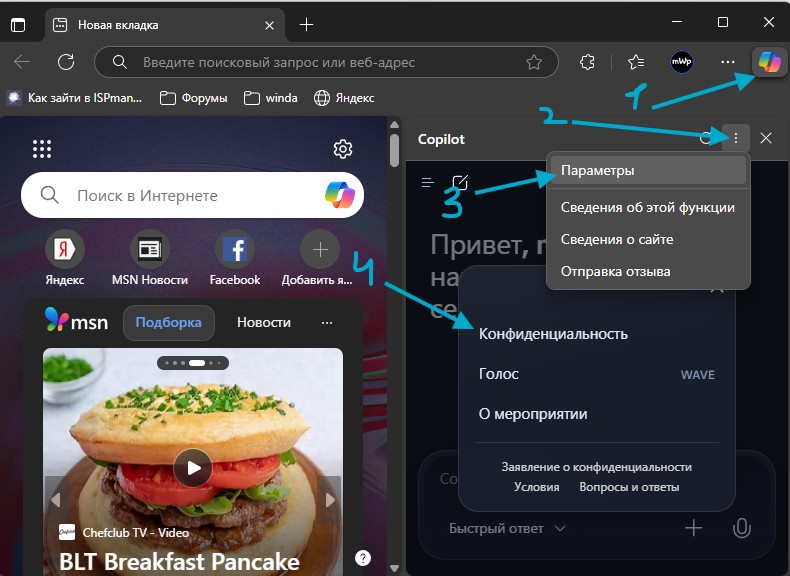Add a quick link with Добавить tile
The height and width of the screenshot is (576, 790).
point(318,258)
